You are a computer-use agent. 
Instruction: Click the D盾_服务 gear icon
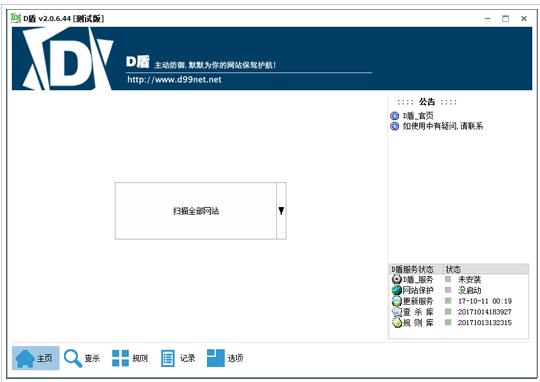(x=397, y=279)
